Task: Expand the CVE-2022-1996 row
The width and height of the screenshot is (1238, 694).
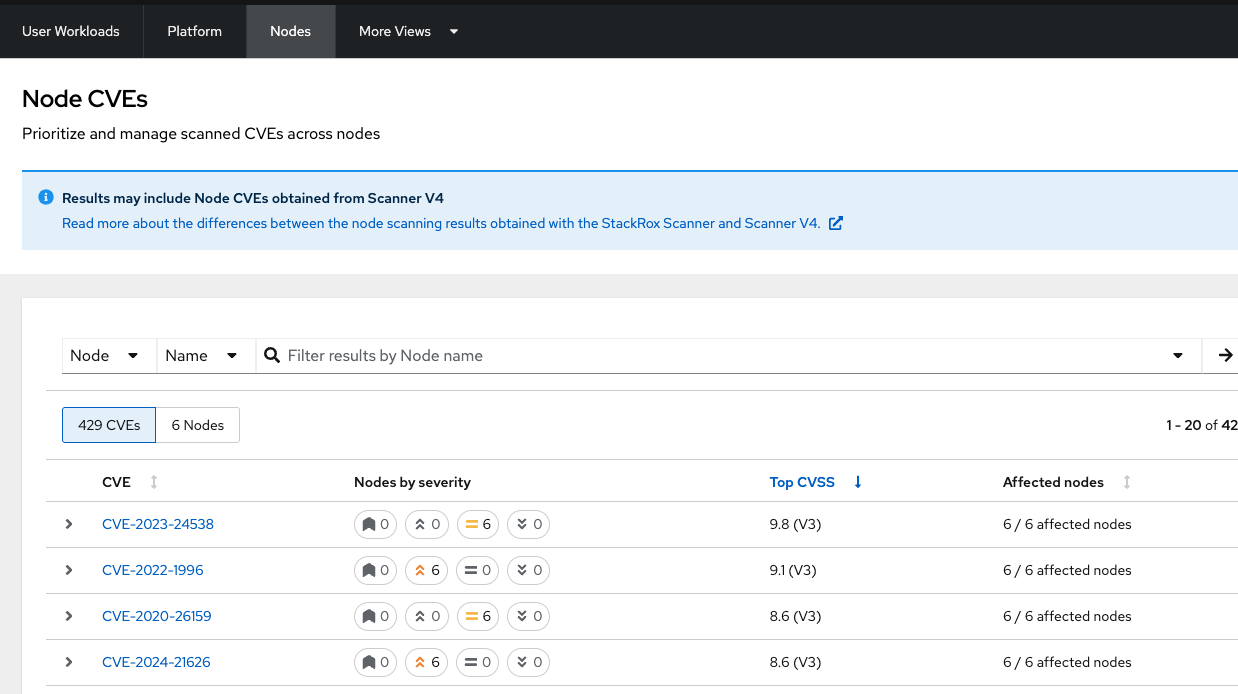Action: coord(69,570)
